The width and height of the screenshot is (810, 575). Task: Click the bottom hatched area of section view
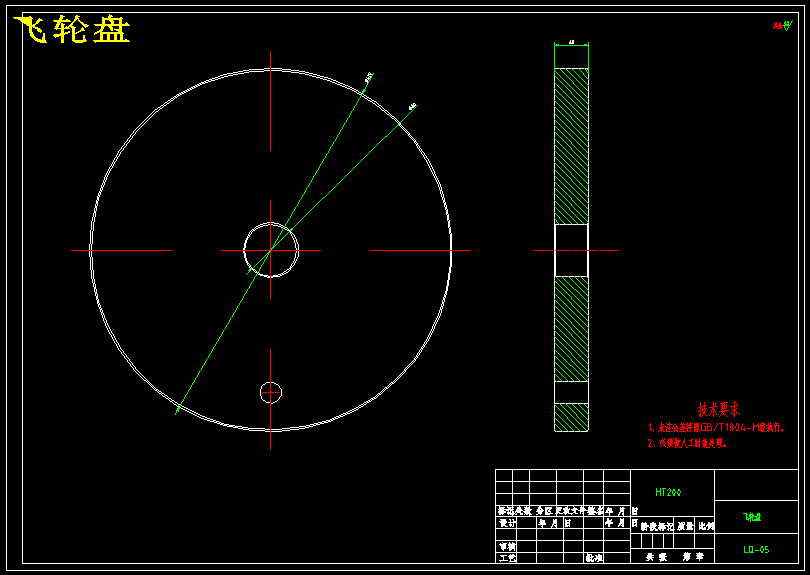571,417
